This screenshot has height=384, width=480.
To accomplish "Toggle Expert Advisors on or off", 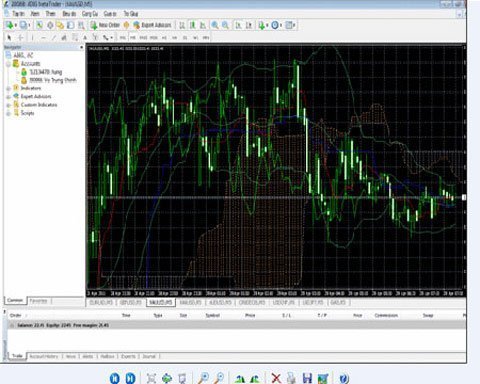I will click(152, 25).
